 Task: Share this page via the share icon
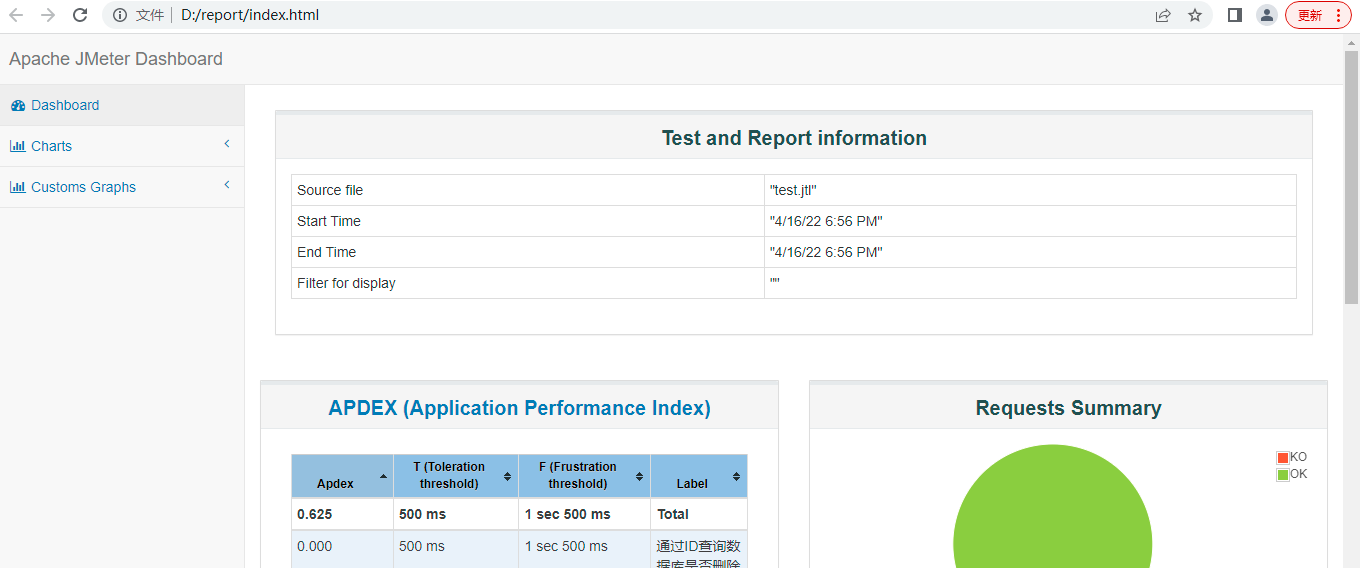tap(1163, 15)
